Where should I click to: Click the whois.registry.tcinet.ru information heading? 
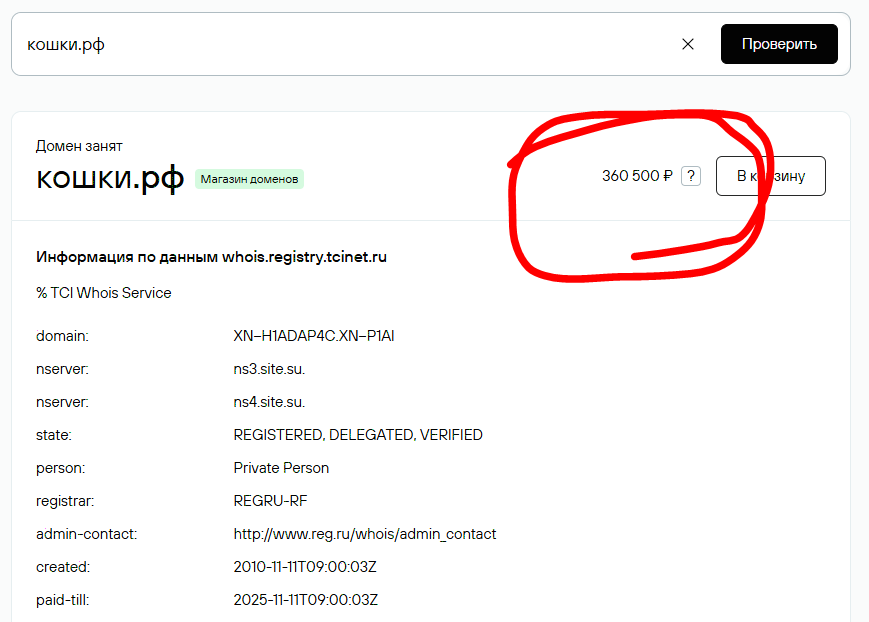pyautogui.click(x=211, y=257)
